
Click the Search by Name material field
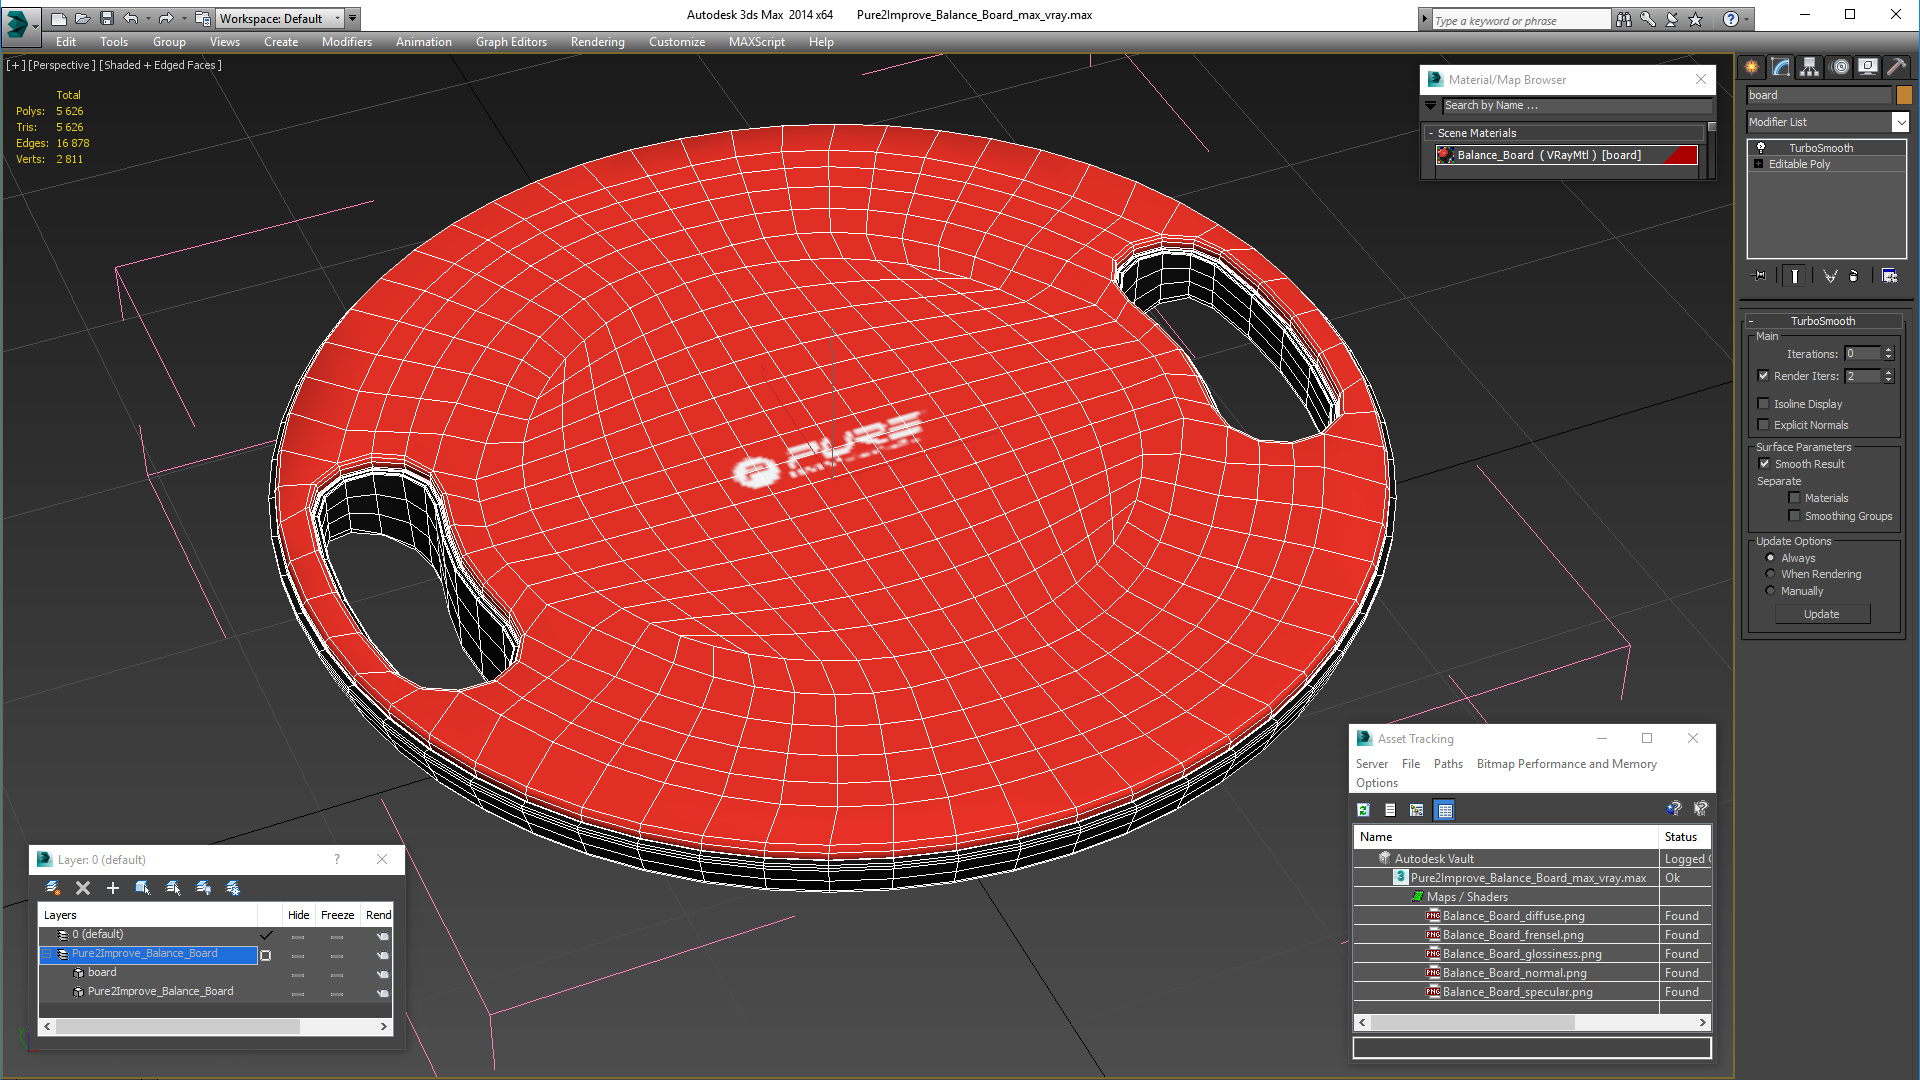coord(1577,105)
